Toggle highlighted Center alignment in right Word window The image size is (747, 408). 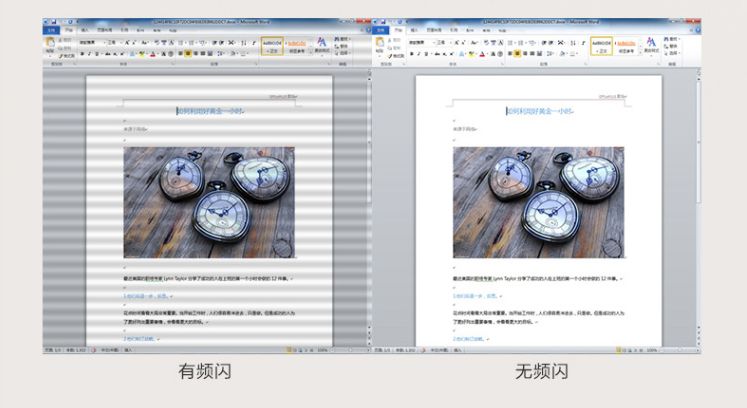coord(517,53)
